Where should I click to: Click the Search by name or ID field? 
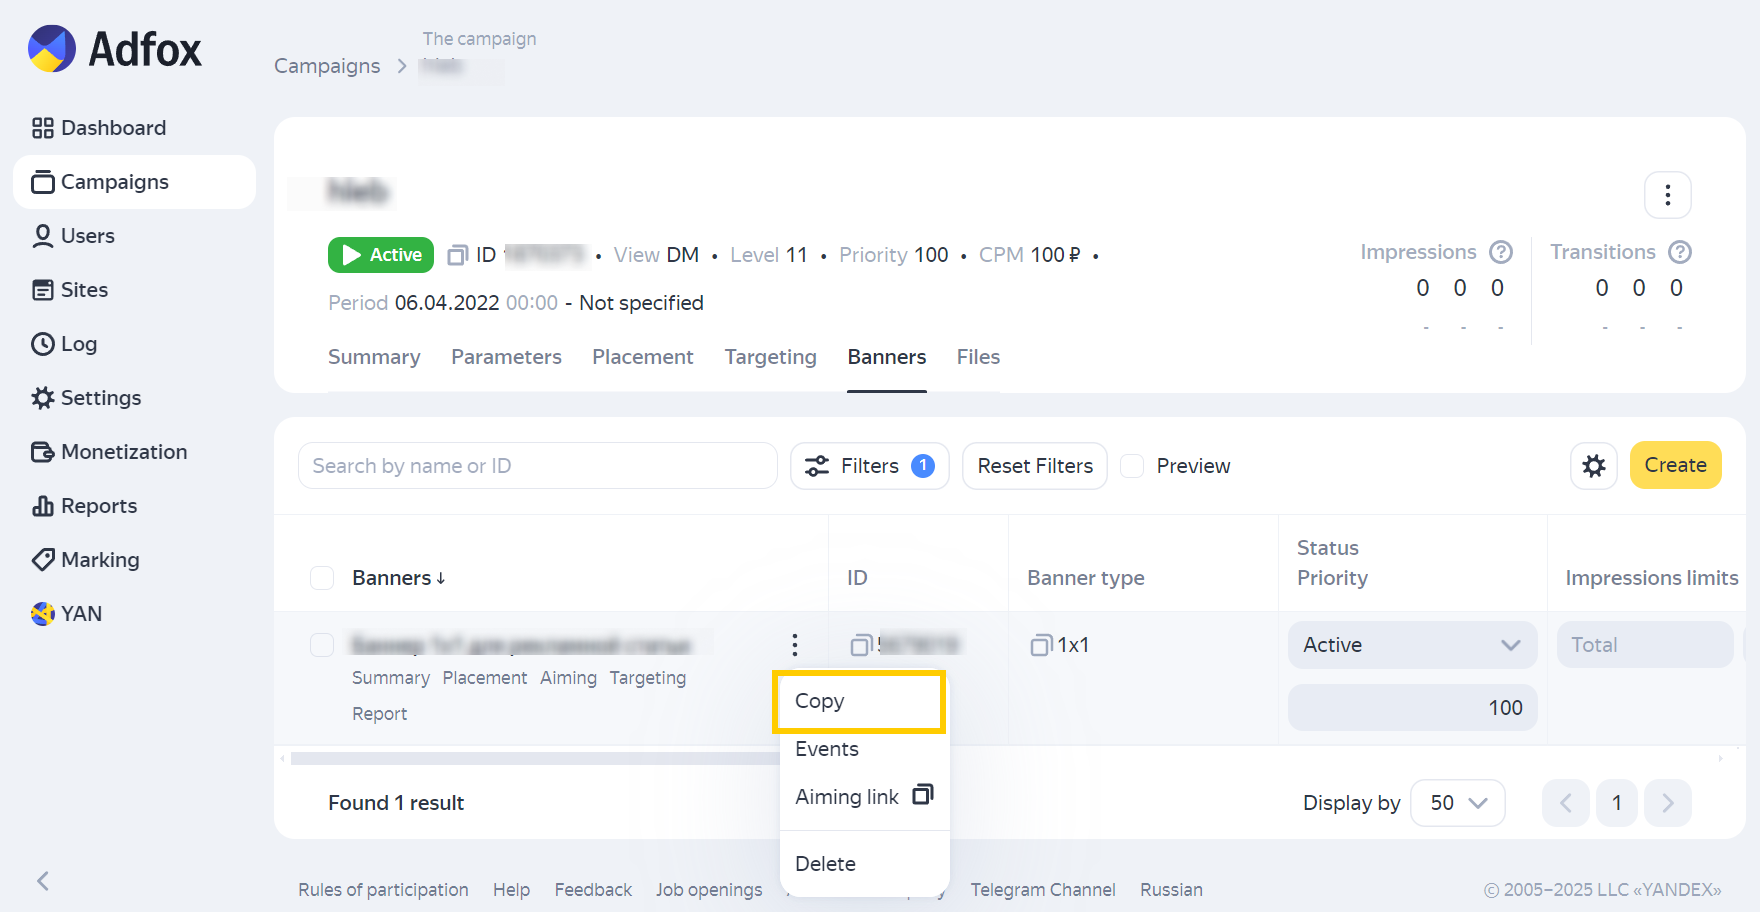tap(537, 466)
